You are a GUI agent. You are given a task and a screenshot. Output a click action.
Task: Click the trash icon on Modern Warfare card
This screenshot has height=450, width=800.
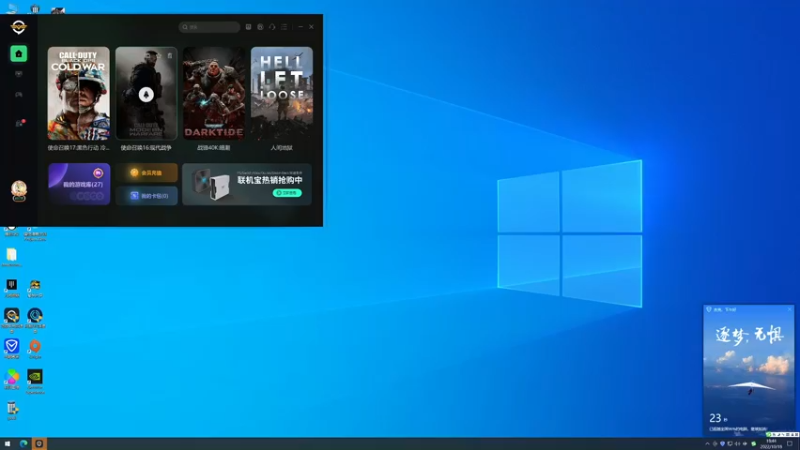coord(170,55)
